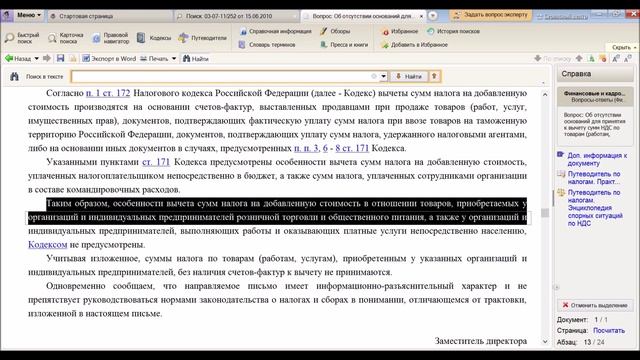The height and width of the screenshot is (360, 640).
Task: Open the tab list dropdown button
Action: [433, 16]
